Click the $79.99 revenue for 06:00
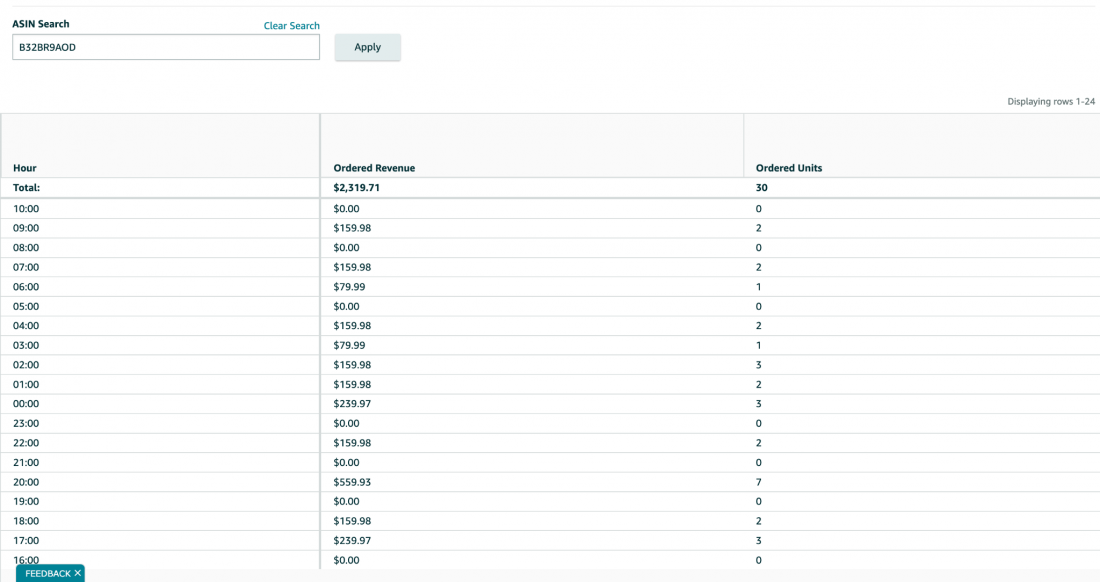Image resolution: width=1100 pixels, height=582 pixels. pos(349,287)
